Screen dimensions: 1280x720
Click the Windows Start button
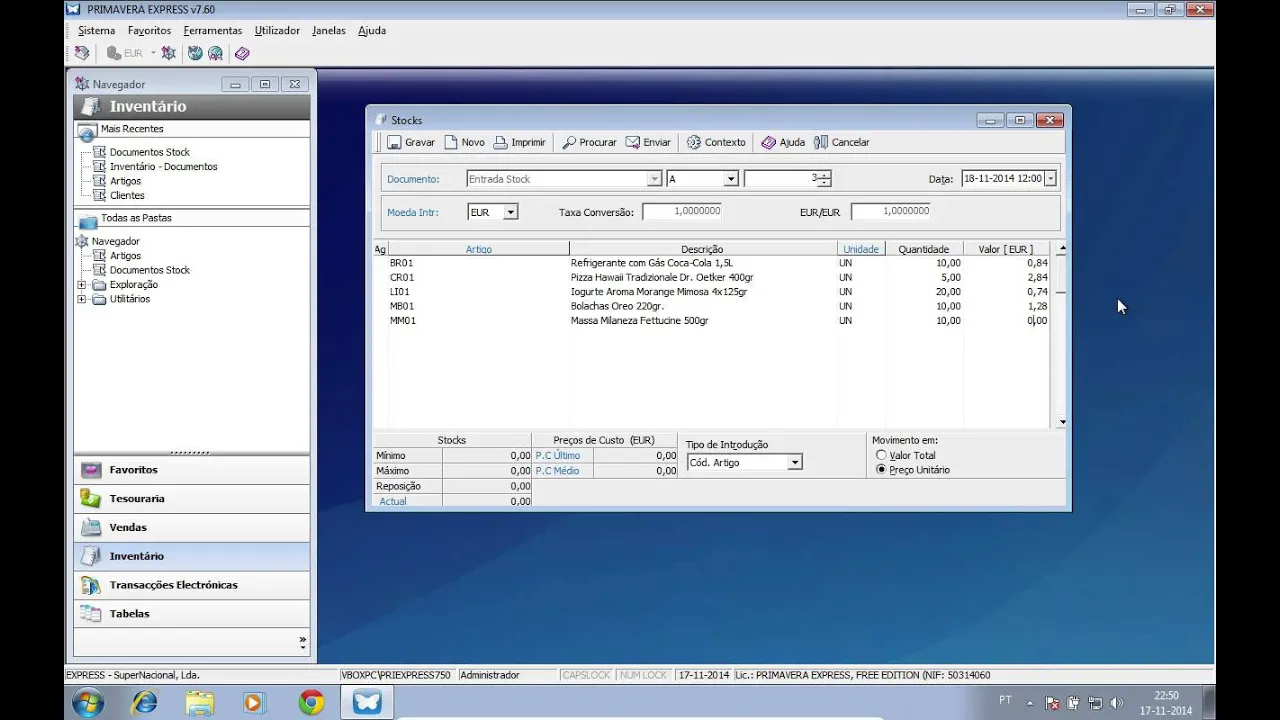point(88,703)
